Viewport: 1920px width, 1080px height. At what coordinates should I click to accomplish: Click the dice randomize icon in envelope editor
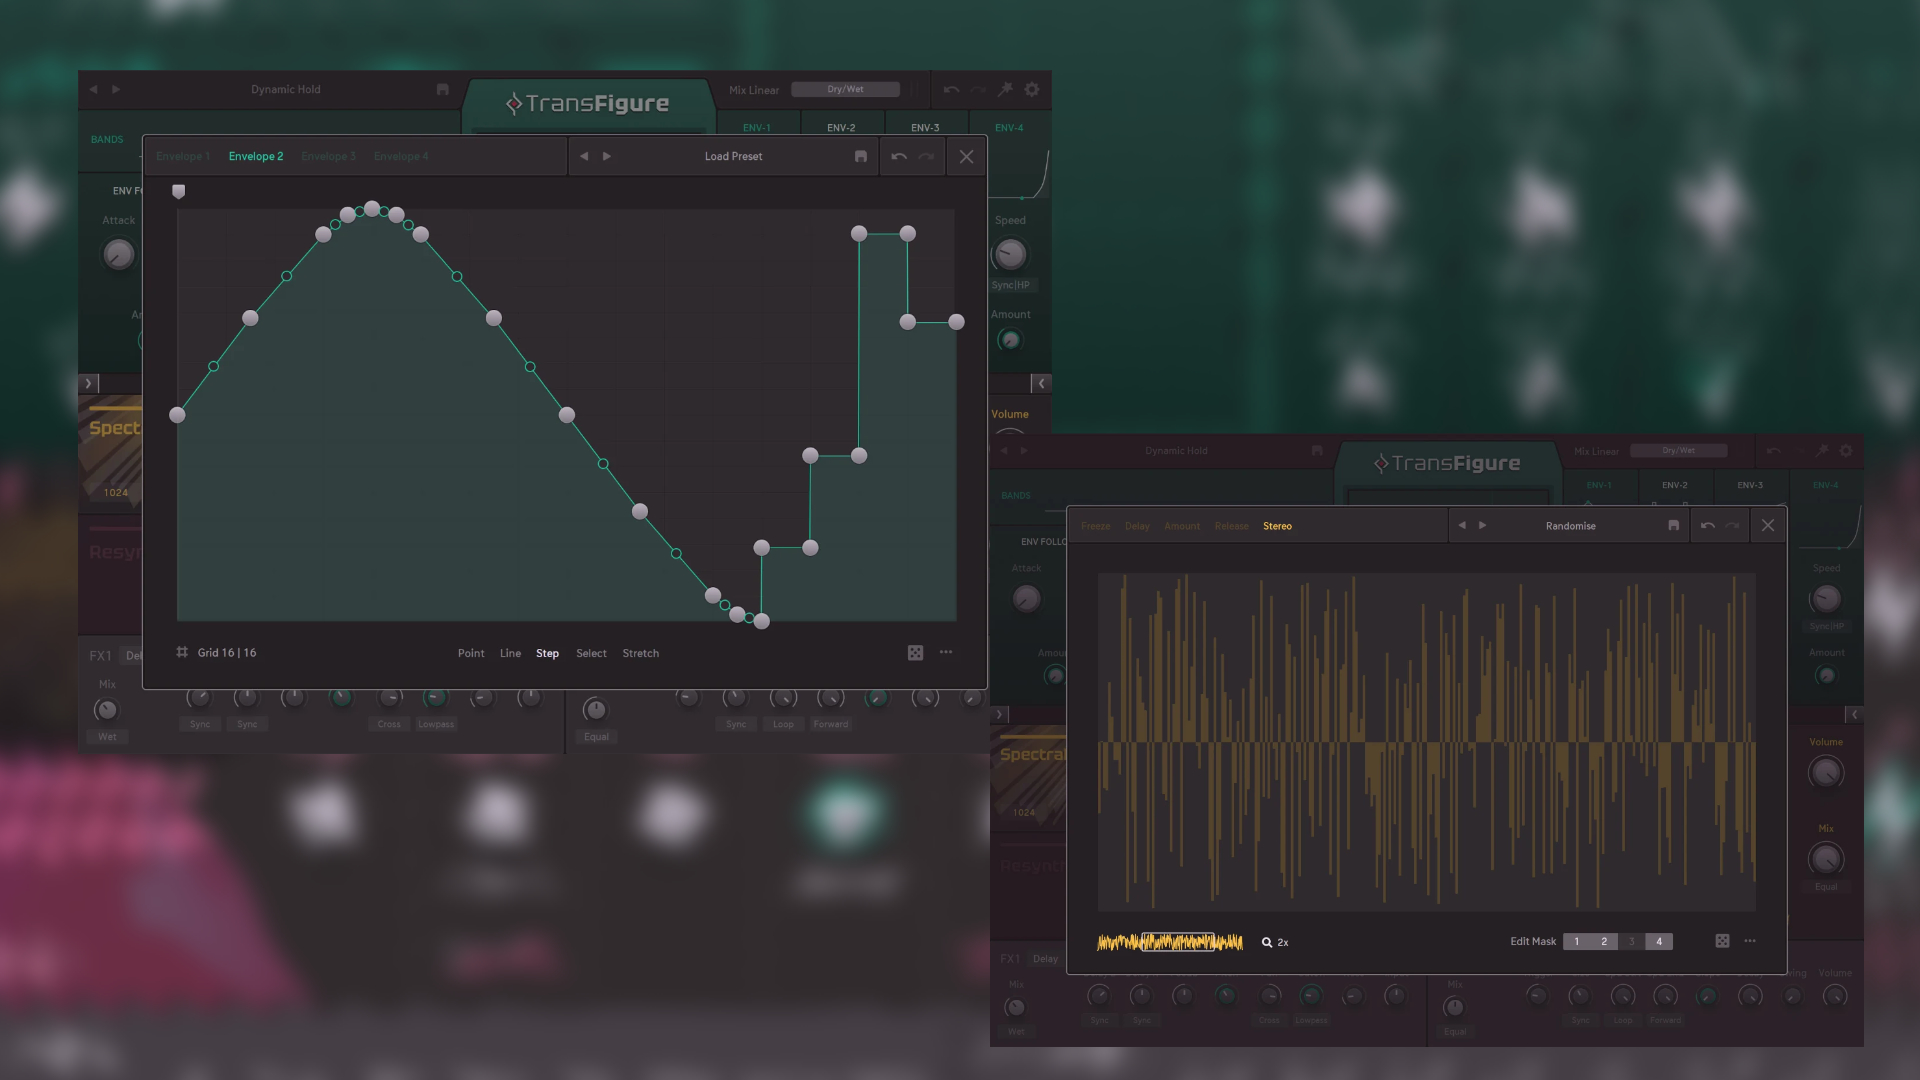click(x=915, y=653)
